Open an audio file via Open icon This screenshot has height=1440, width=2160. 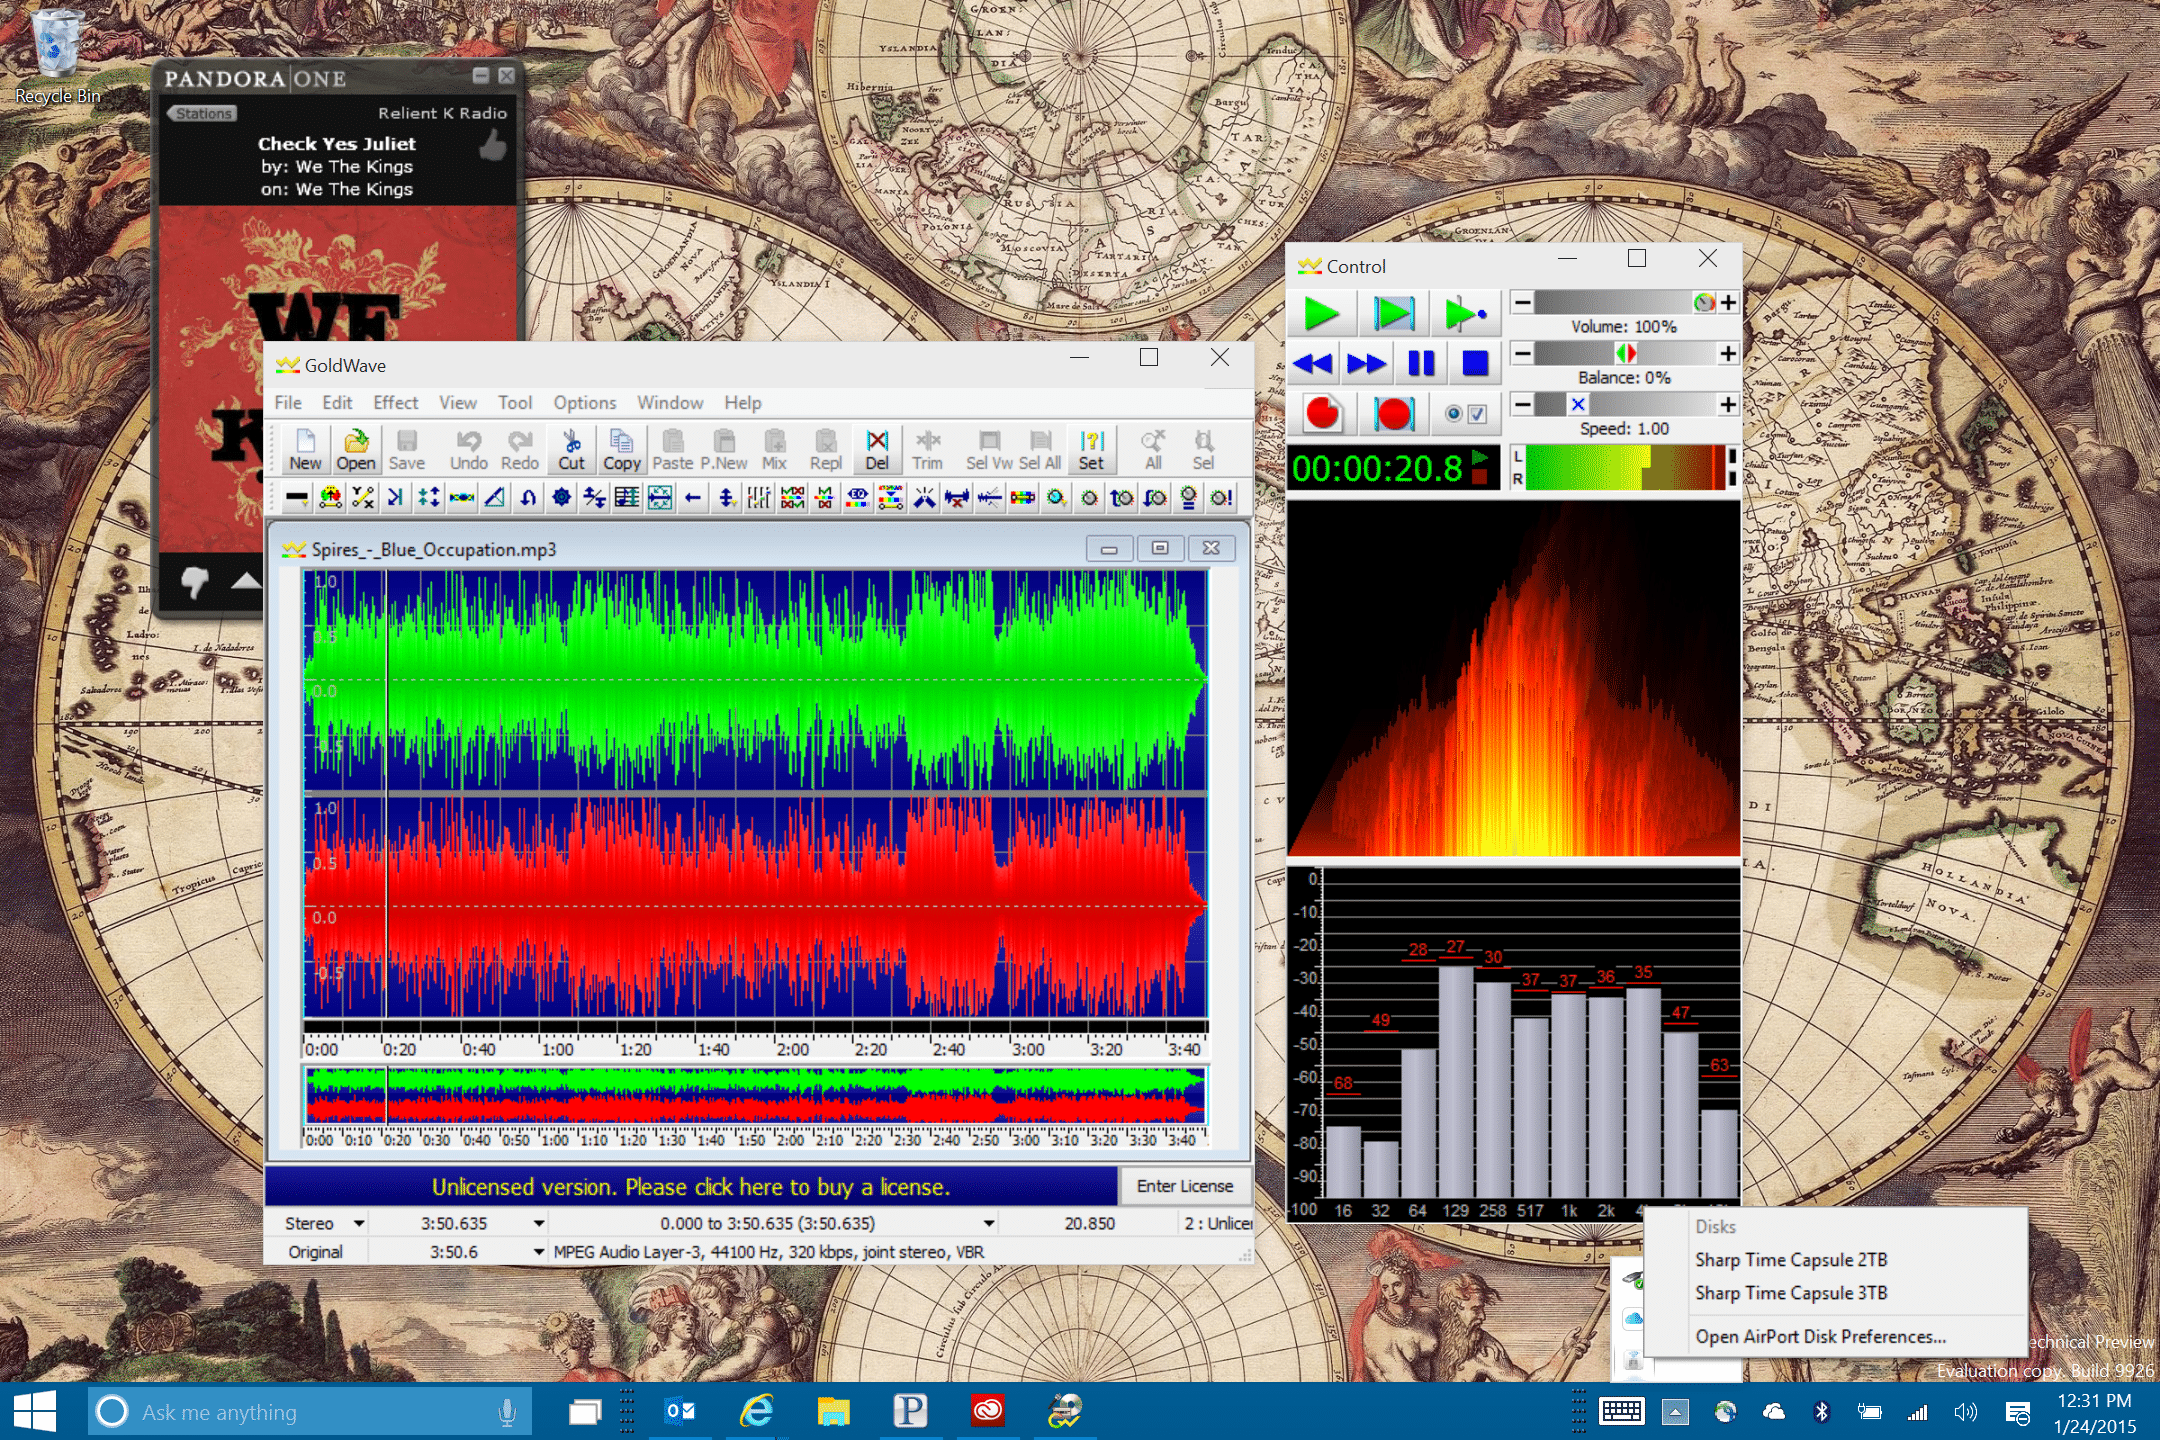[x=355, y=450]
